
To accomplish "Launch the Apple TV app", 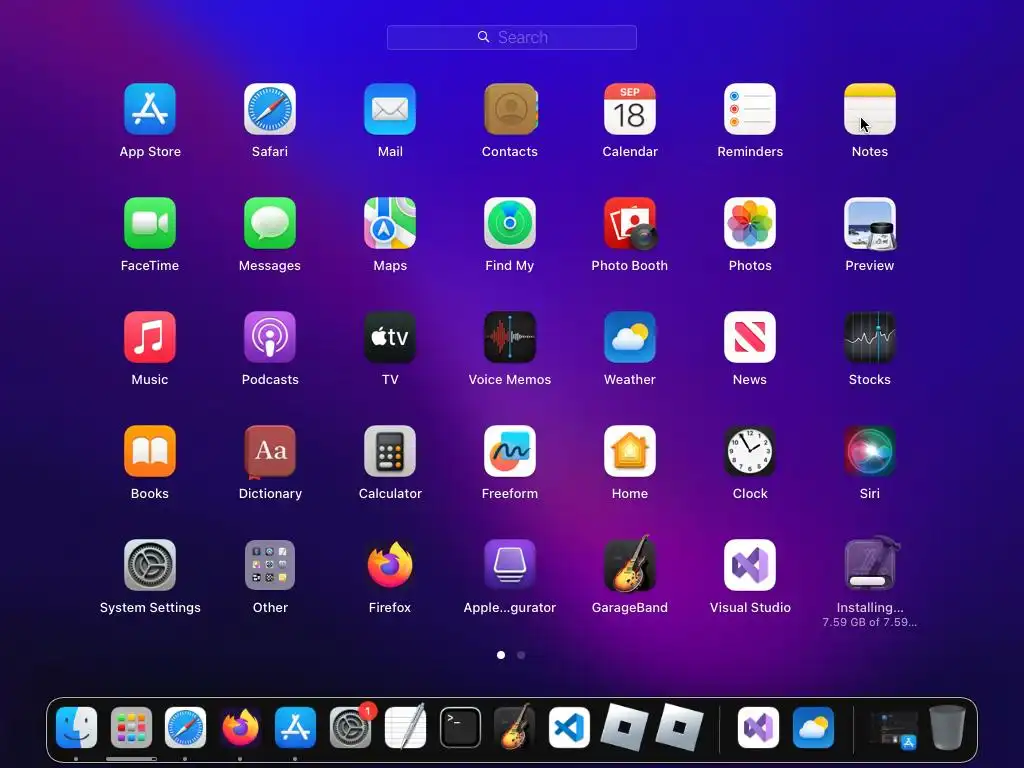I will 390,337.
